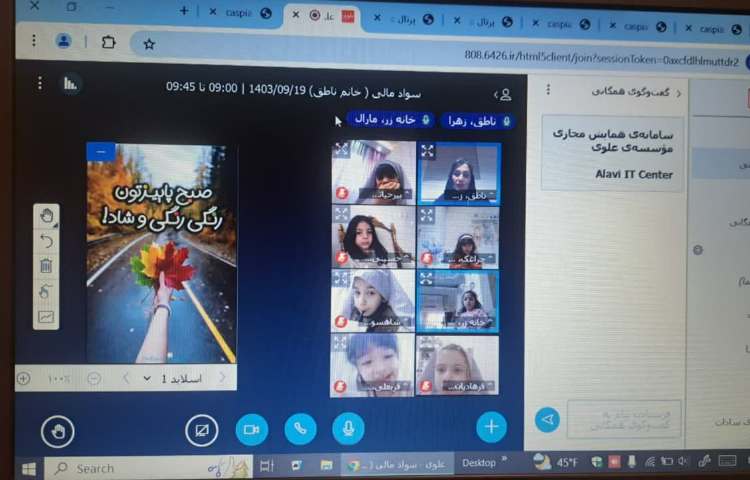Click the خانه زر، مارال talking indicator

pyautogui.click(x=390, y=120)
